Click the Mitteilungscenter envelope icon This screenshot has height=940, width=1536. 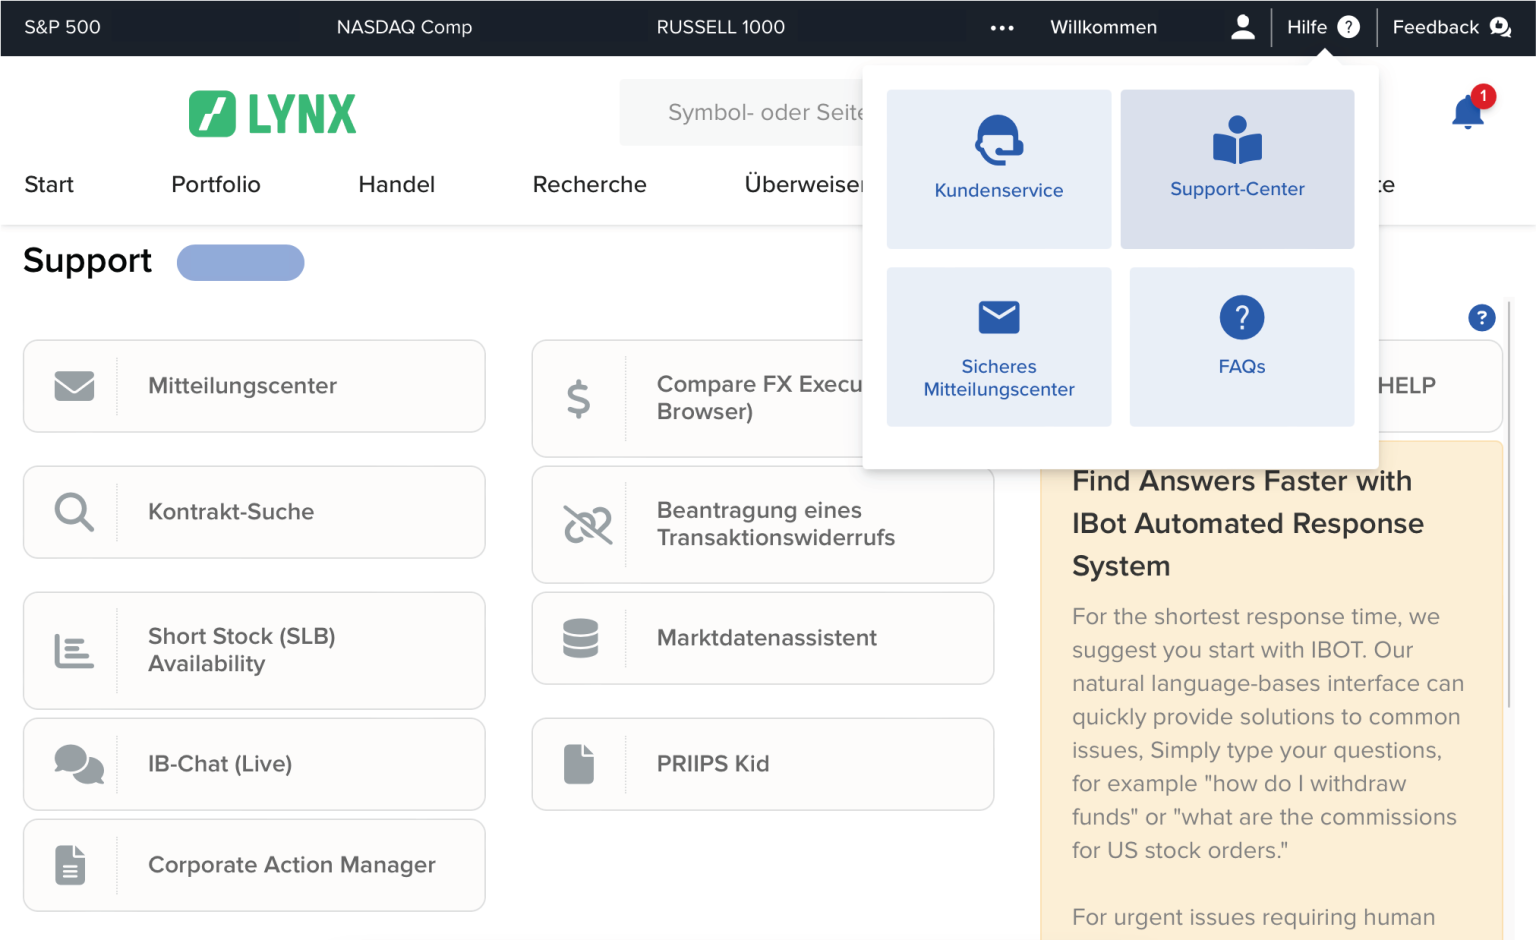tap(74, 386)
